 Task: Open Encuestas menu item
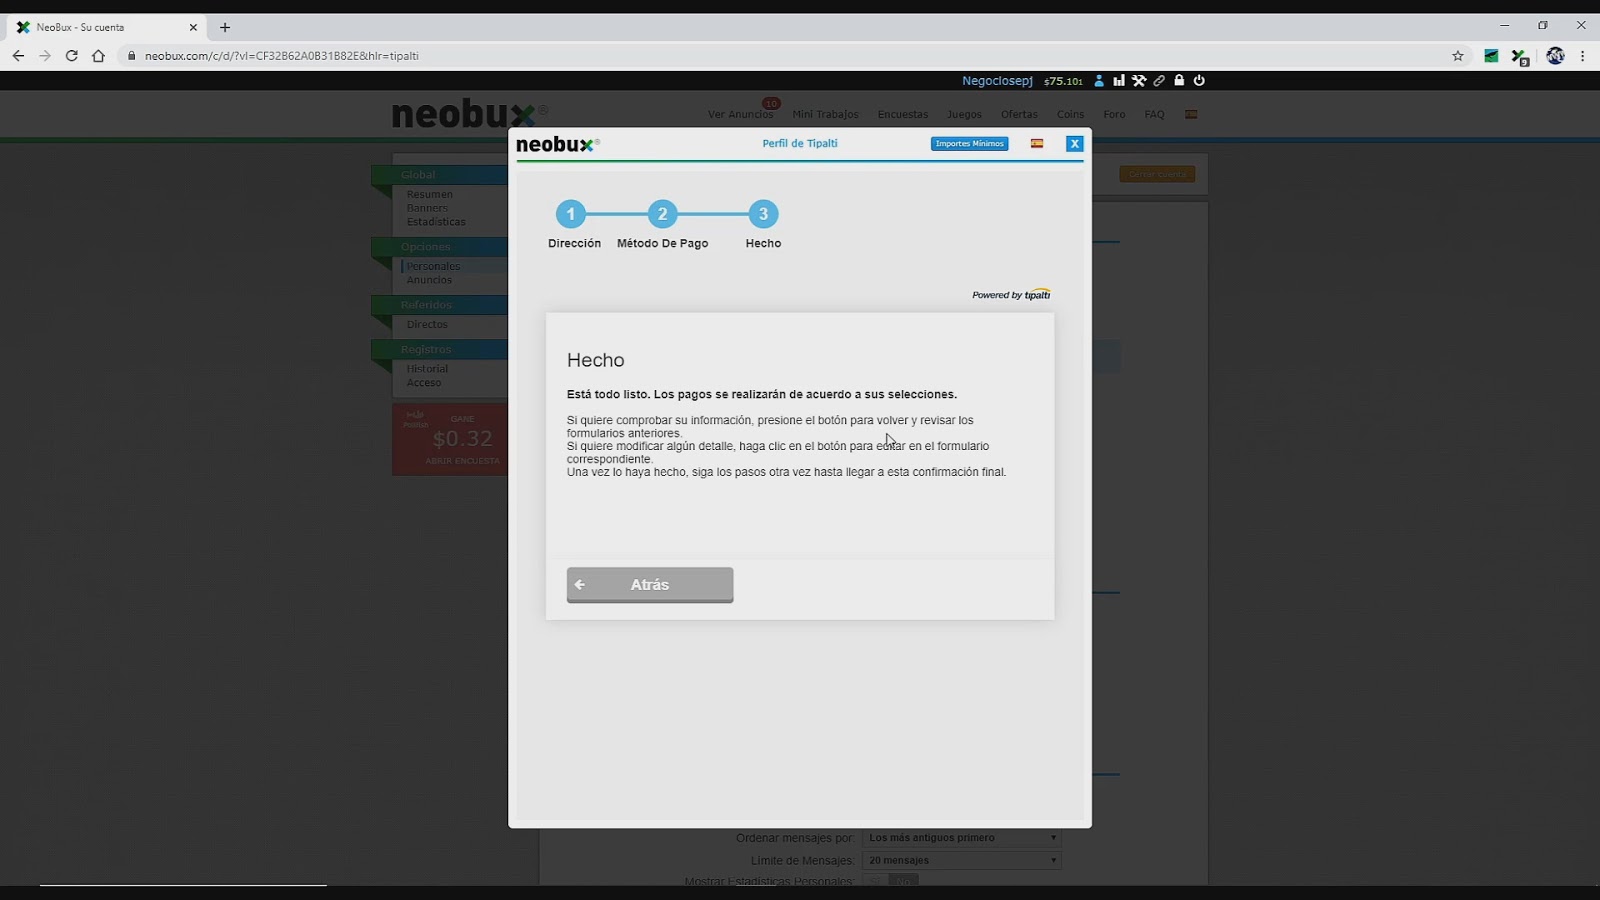tap(903, 114)
